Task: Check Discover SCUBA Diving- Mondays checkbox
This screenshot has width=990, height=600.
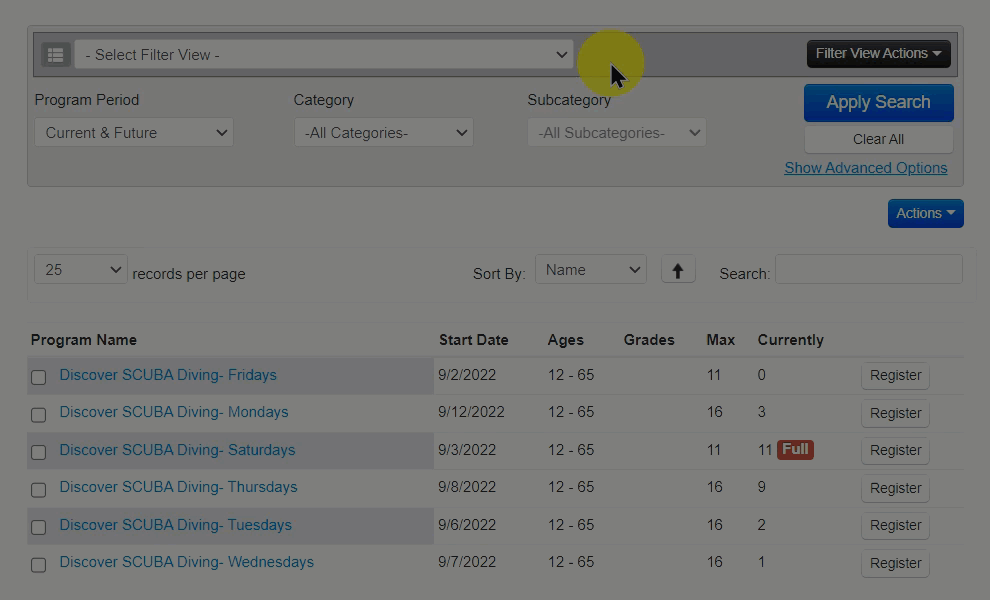Action: pyautogui.click(x=39, y=414)
